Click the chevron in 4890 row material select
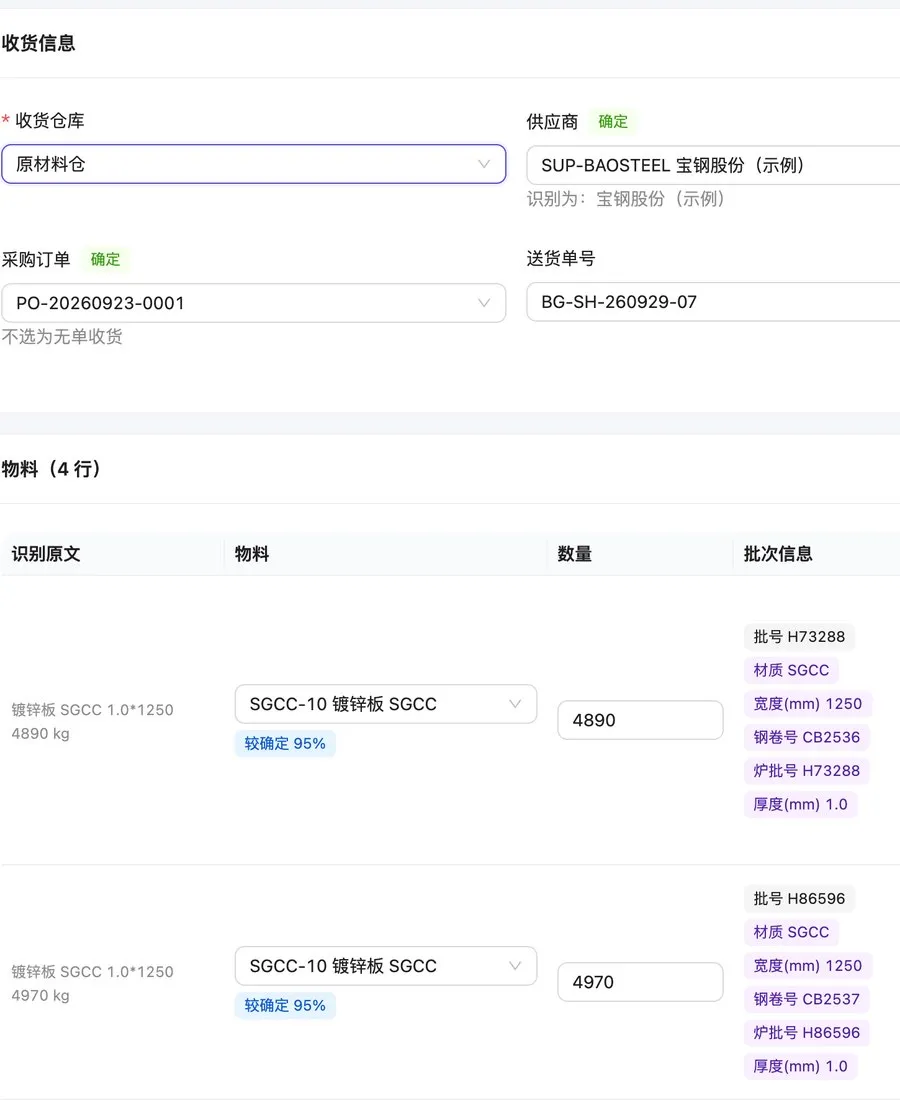 [515, 704]
